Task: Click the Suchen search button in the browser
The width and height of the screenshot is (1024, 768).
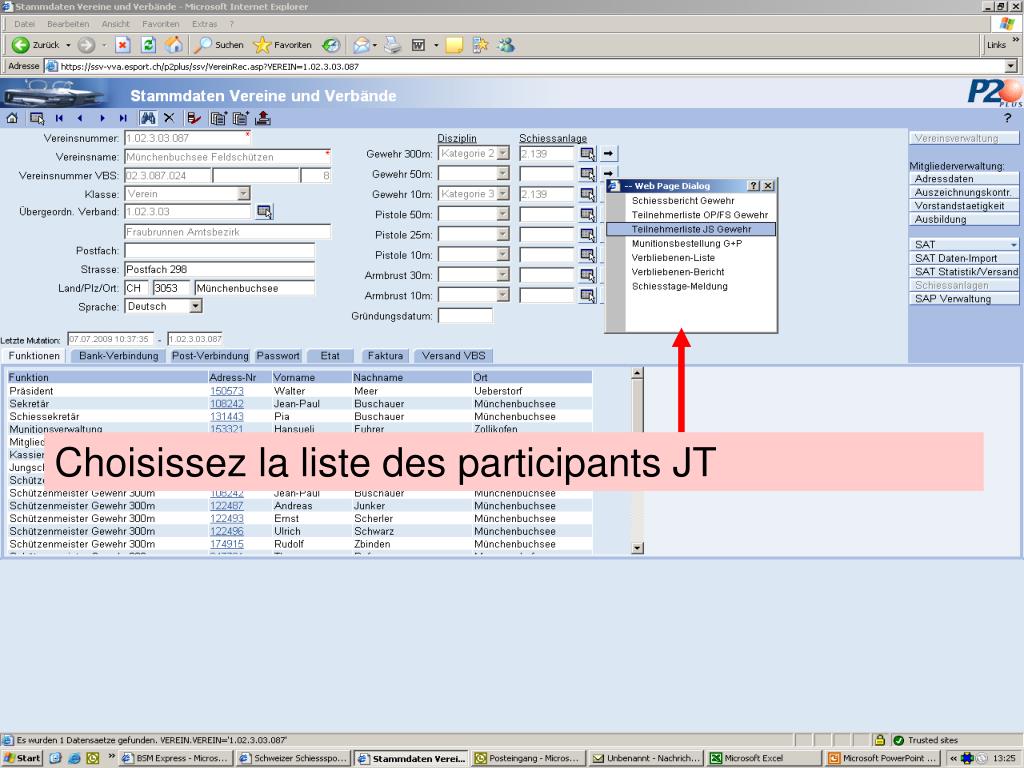Action: click(219, 45)
